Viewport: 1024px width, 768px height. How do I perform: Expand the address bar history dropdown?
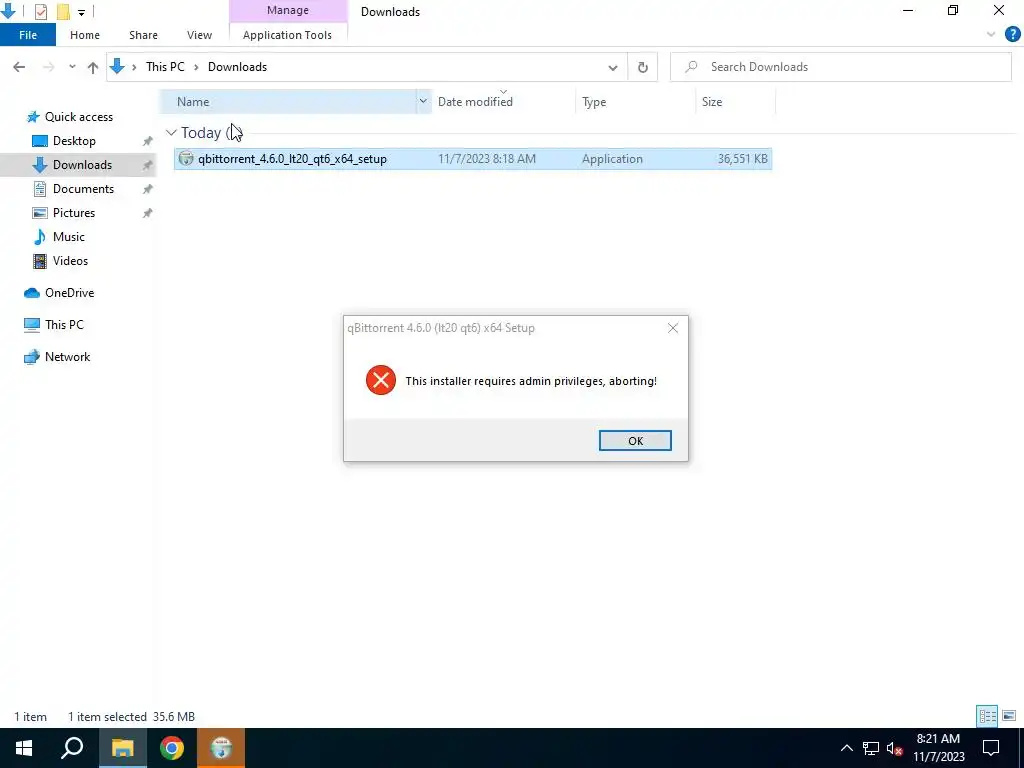pyautogui.click(x=613, y=67)
